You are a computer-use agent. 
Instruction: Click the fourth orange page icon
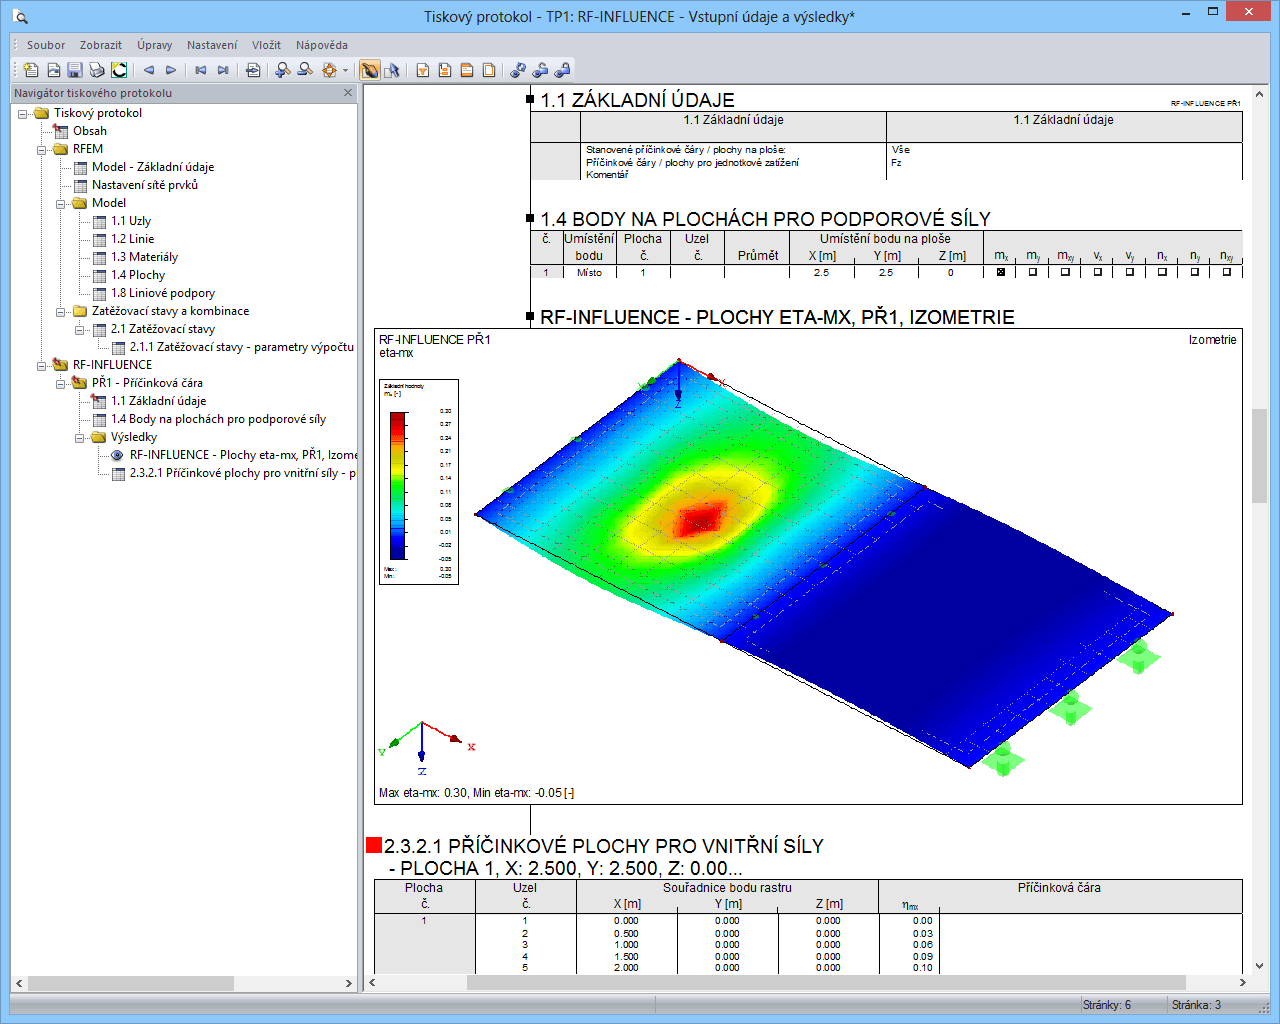point(489,70)
